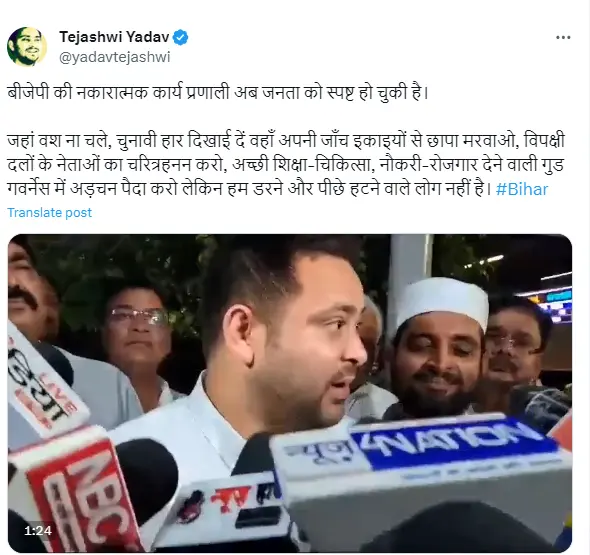The height and width of the screenshot is (555, 590).
Task: Open the three-dot more options menu
Action: pyautogui.click(x=563, y=37)
